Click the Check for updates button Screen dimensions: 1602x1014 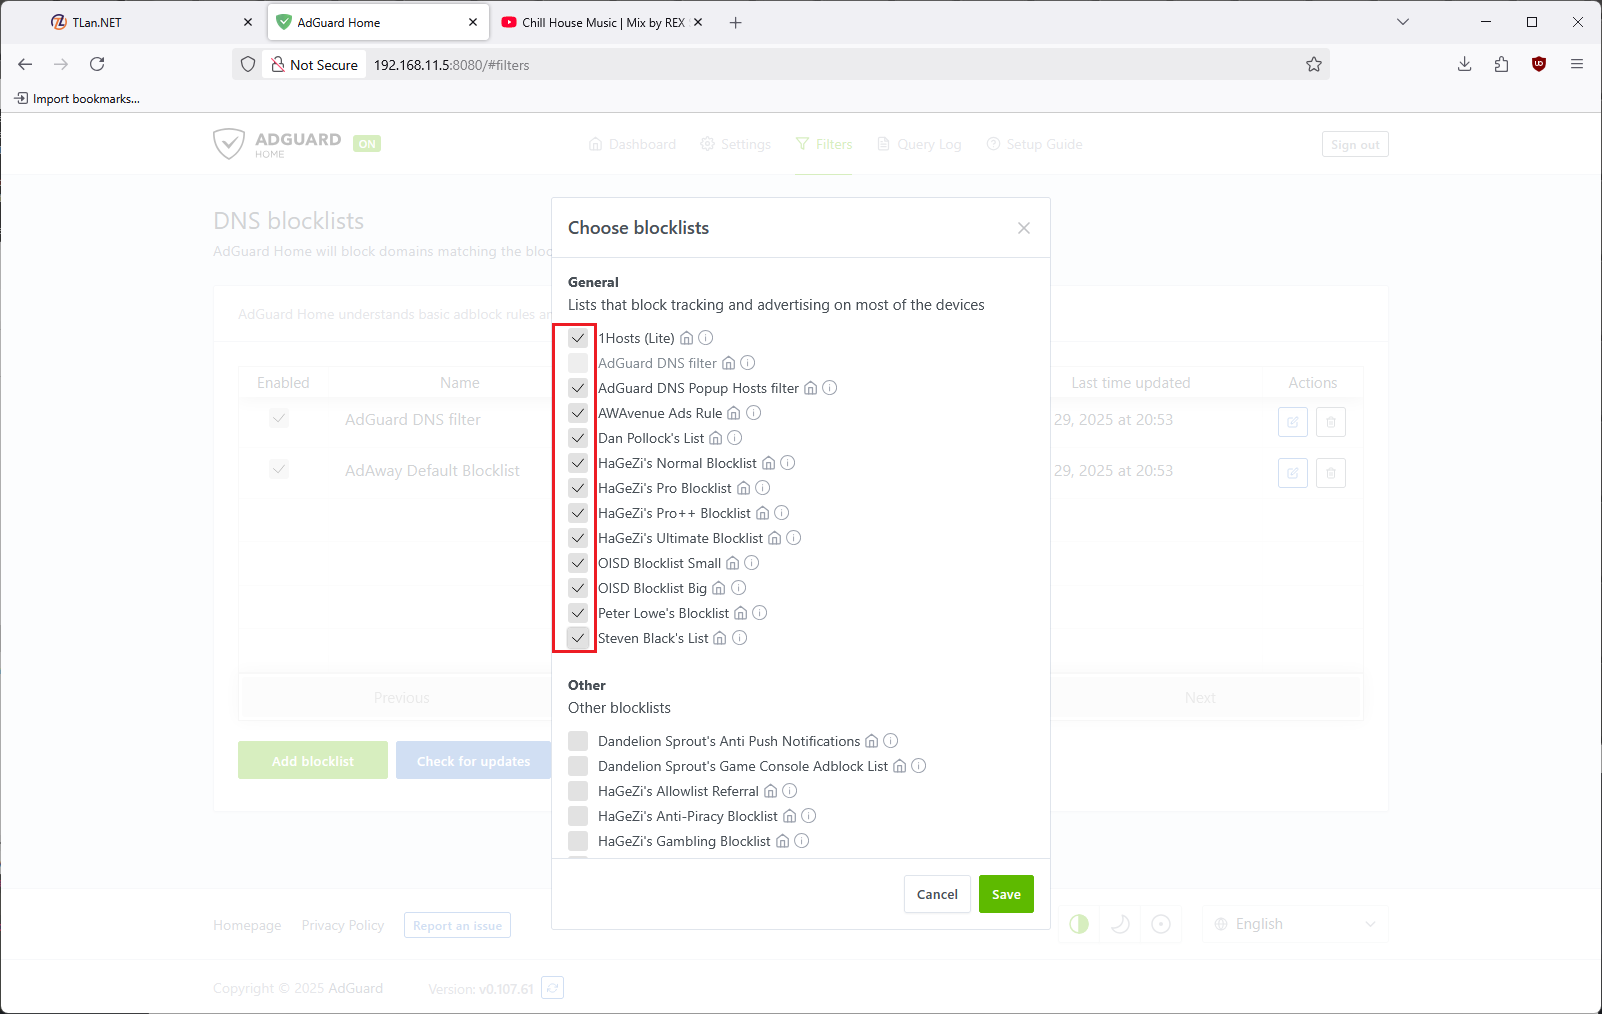473,761
